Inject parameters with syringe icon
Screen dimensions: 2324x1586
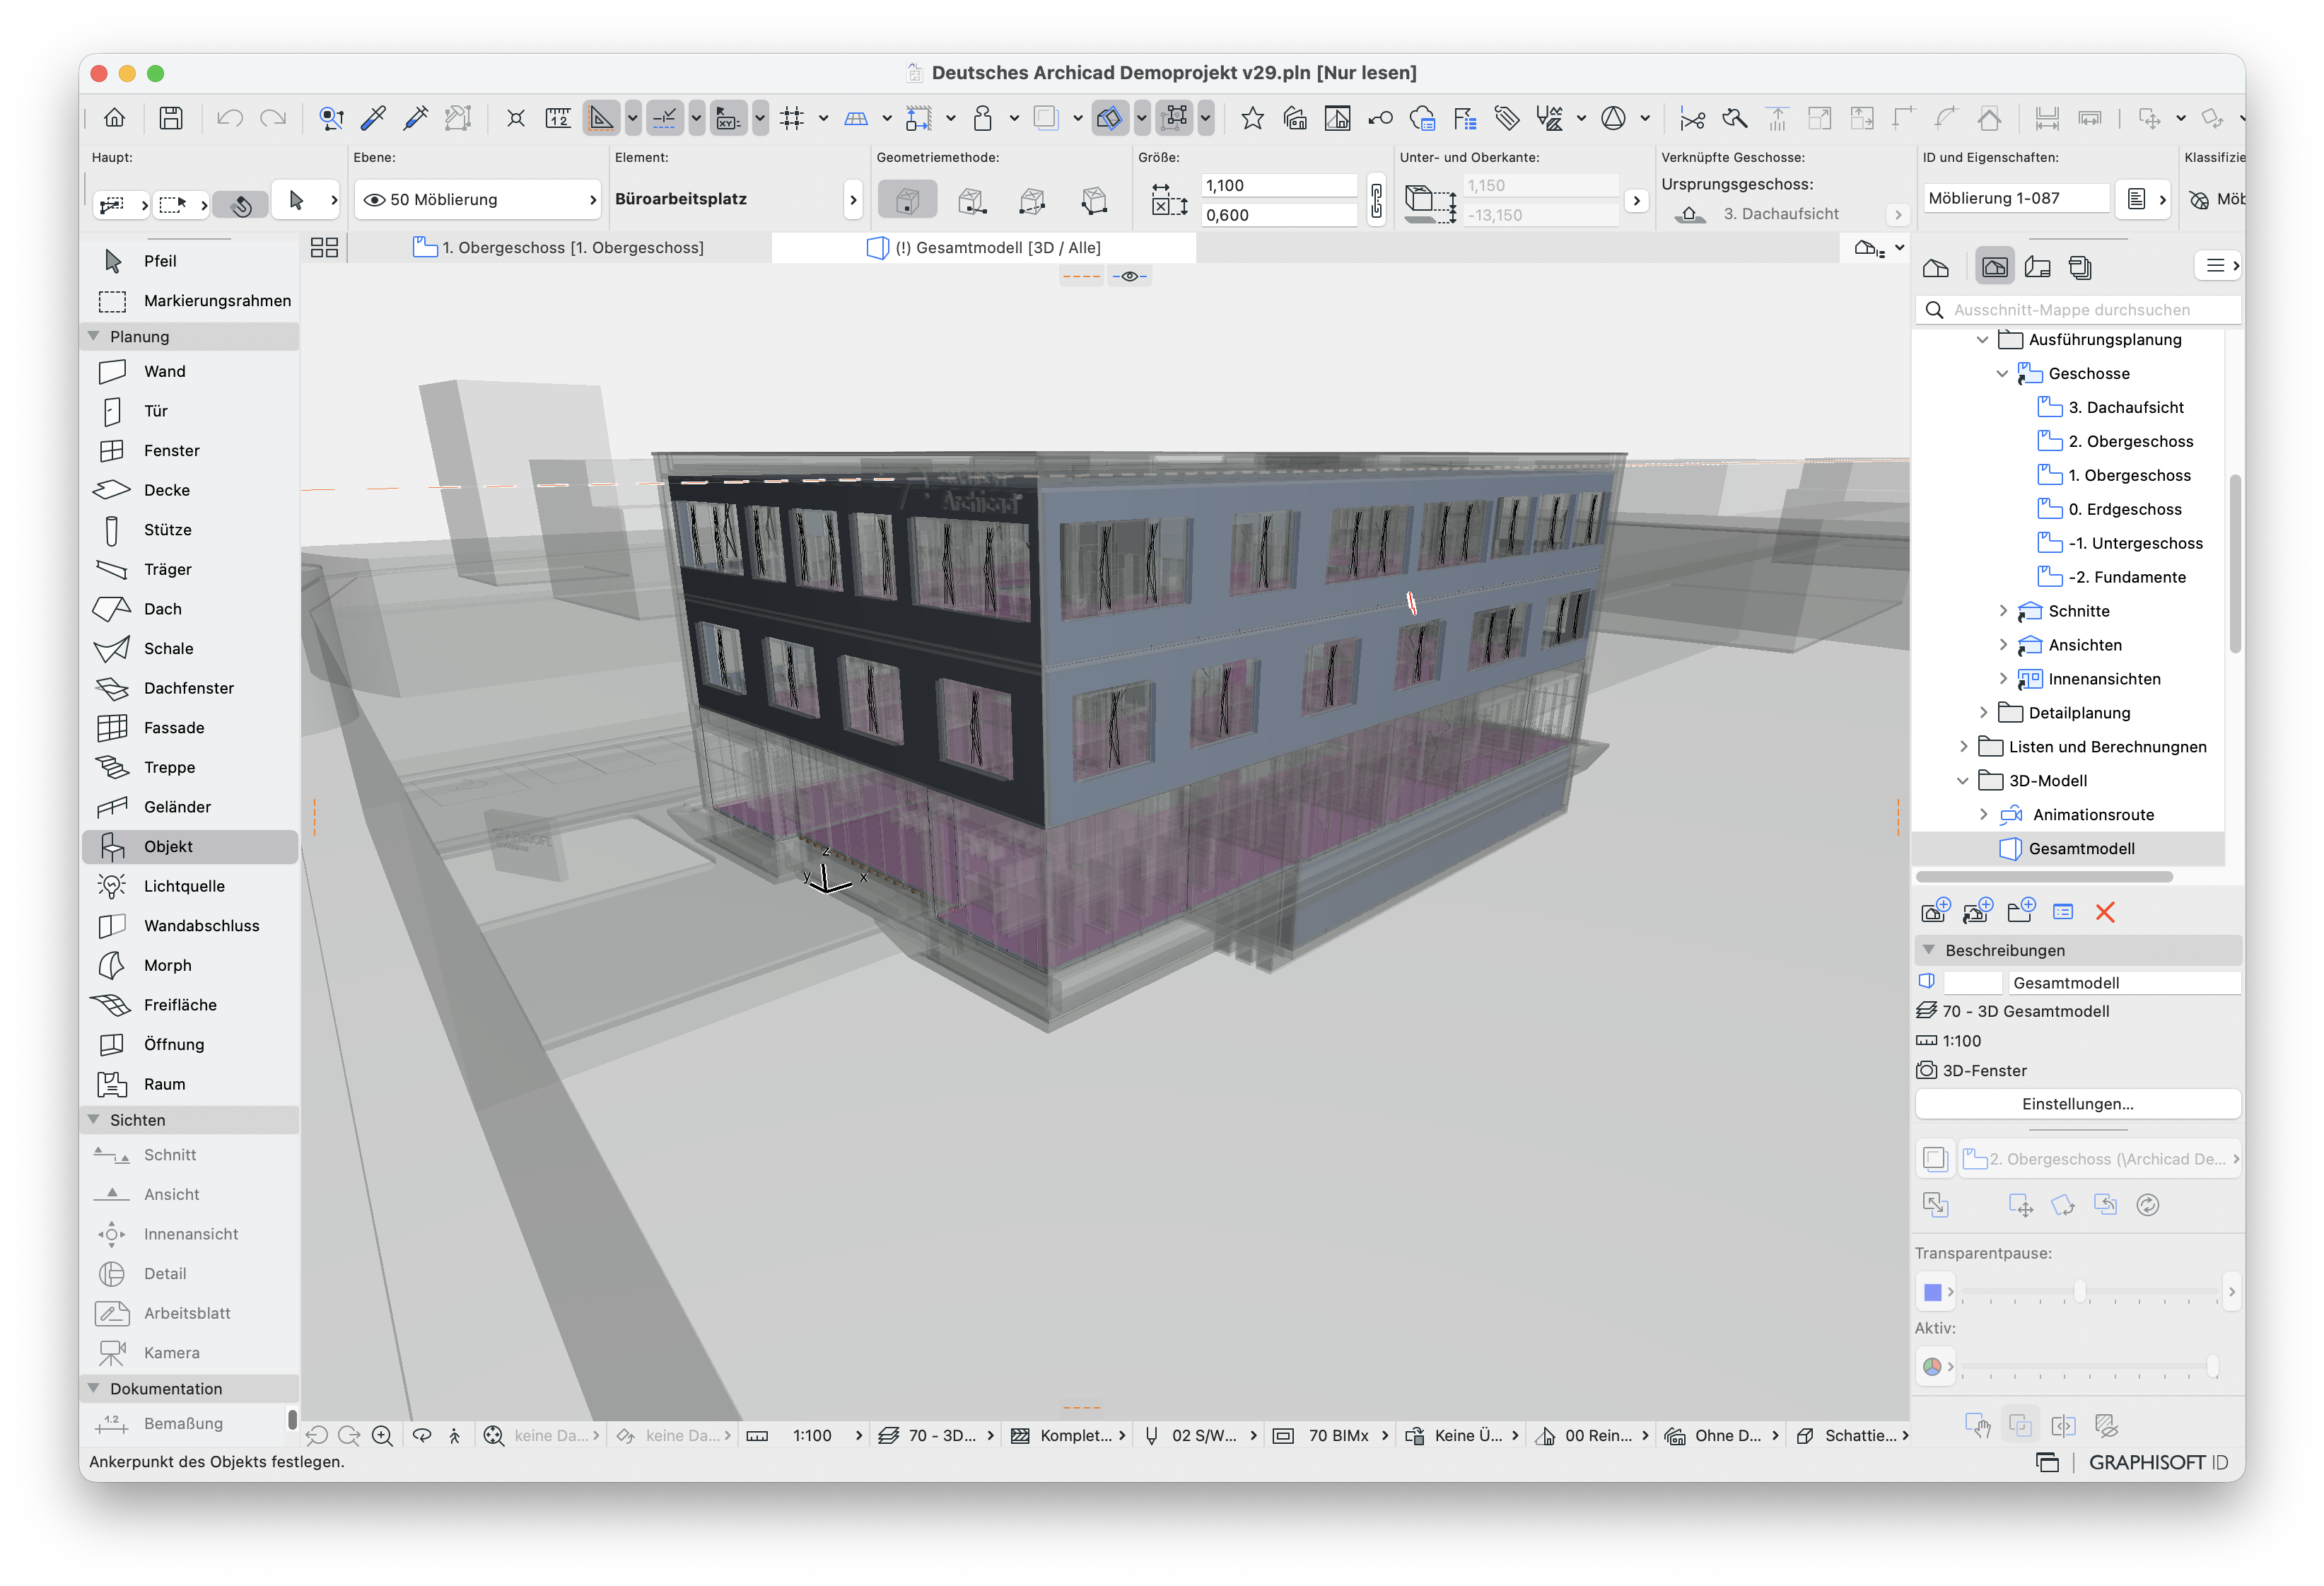point(416,118)
